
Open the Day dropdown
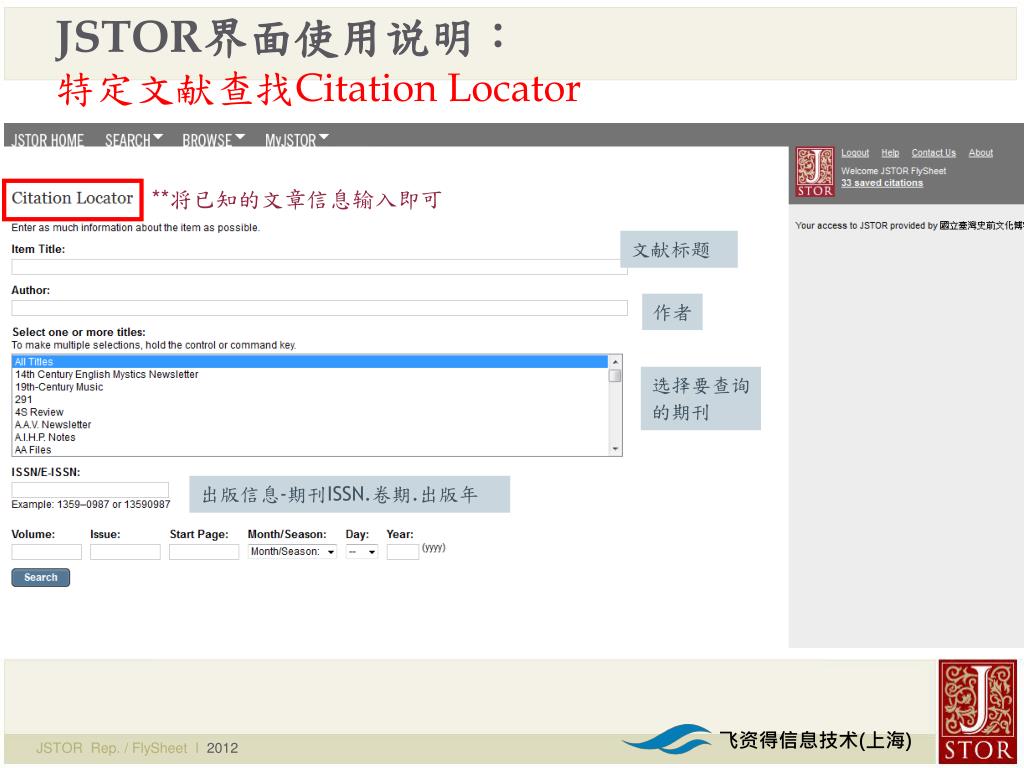tap(362, 552)
